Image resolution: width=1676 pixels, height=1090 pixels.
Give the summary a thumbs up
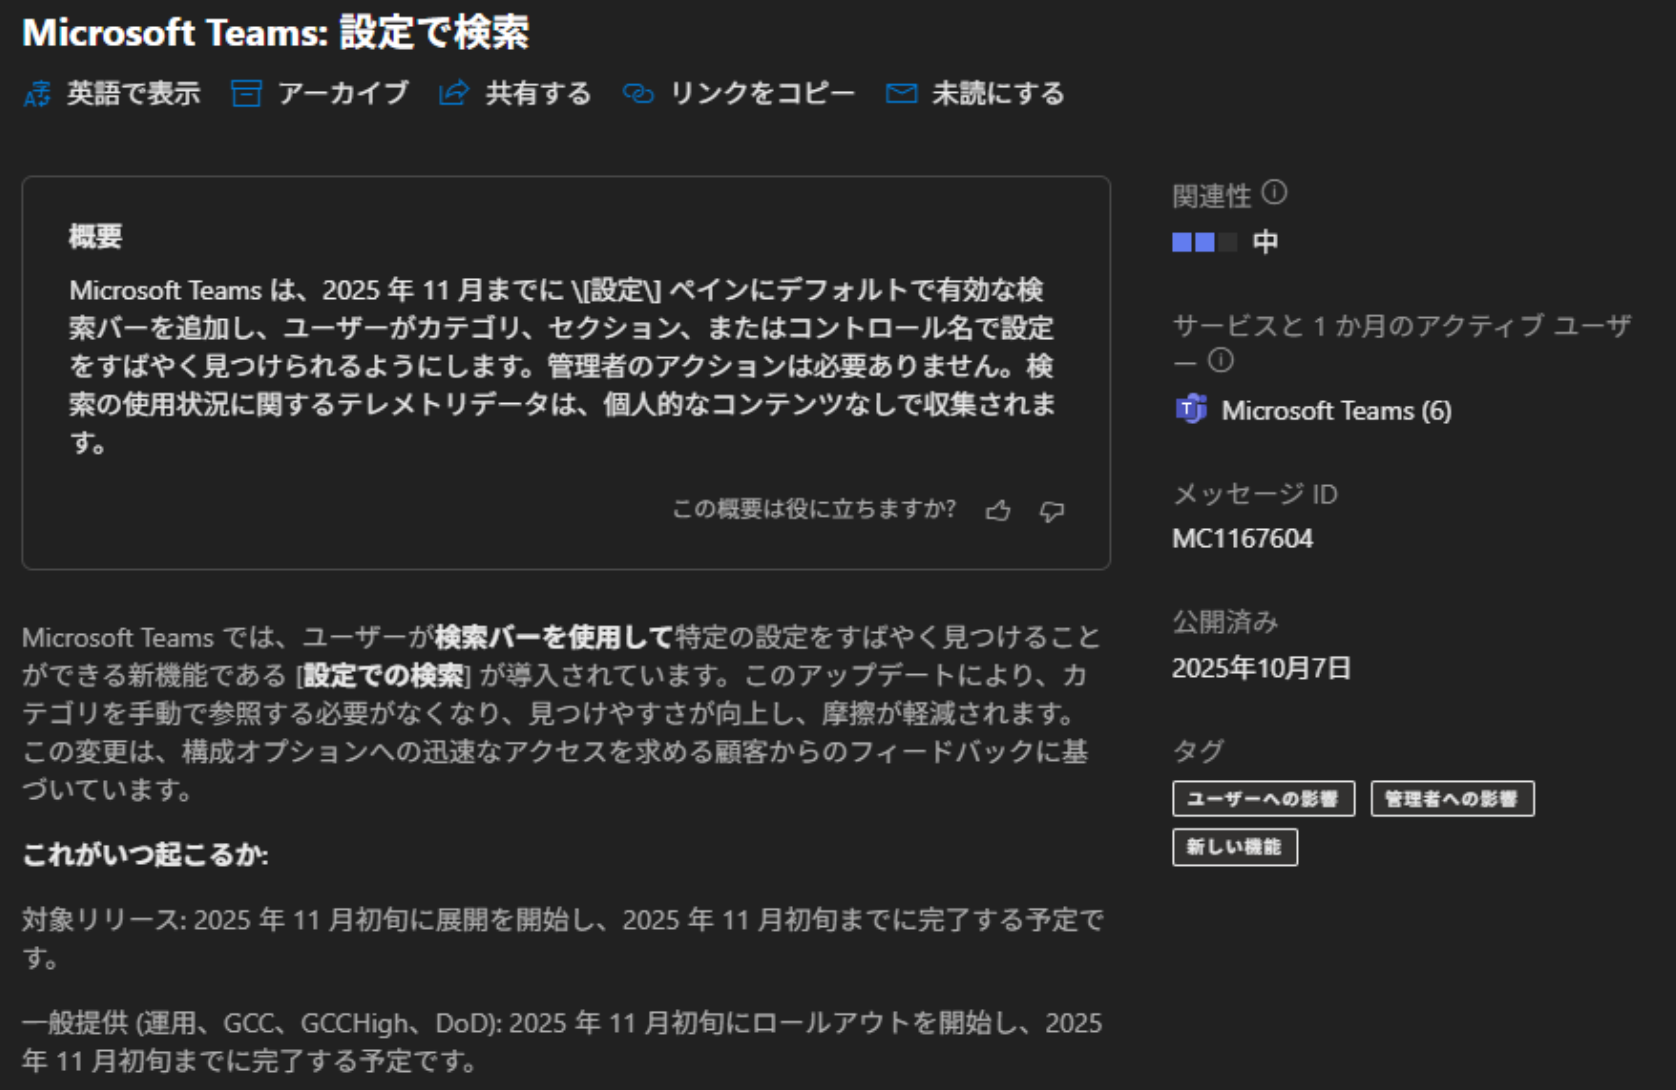(998, 511)
